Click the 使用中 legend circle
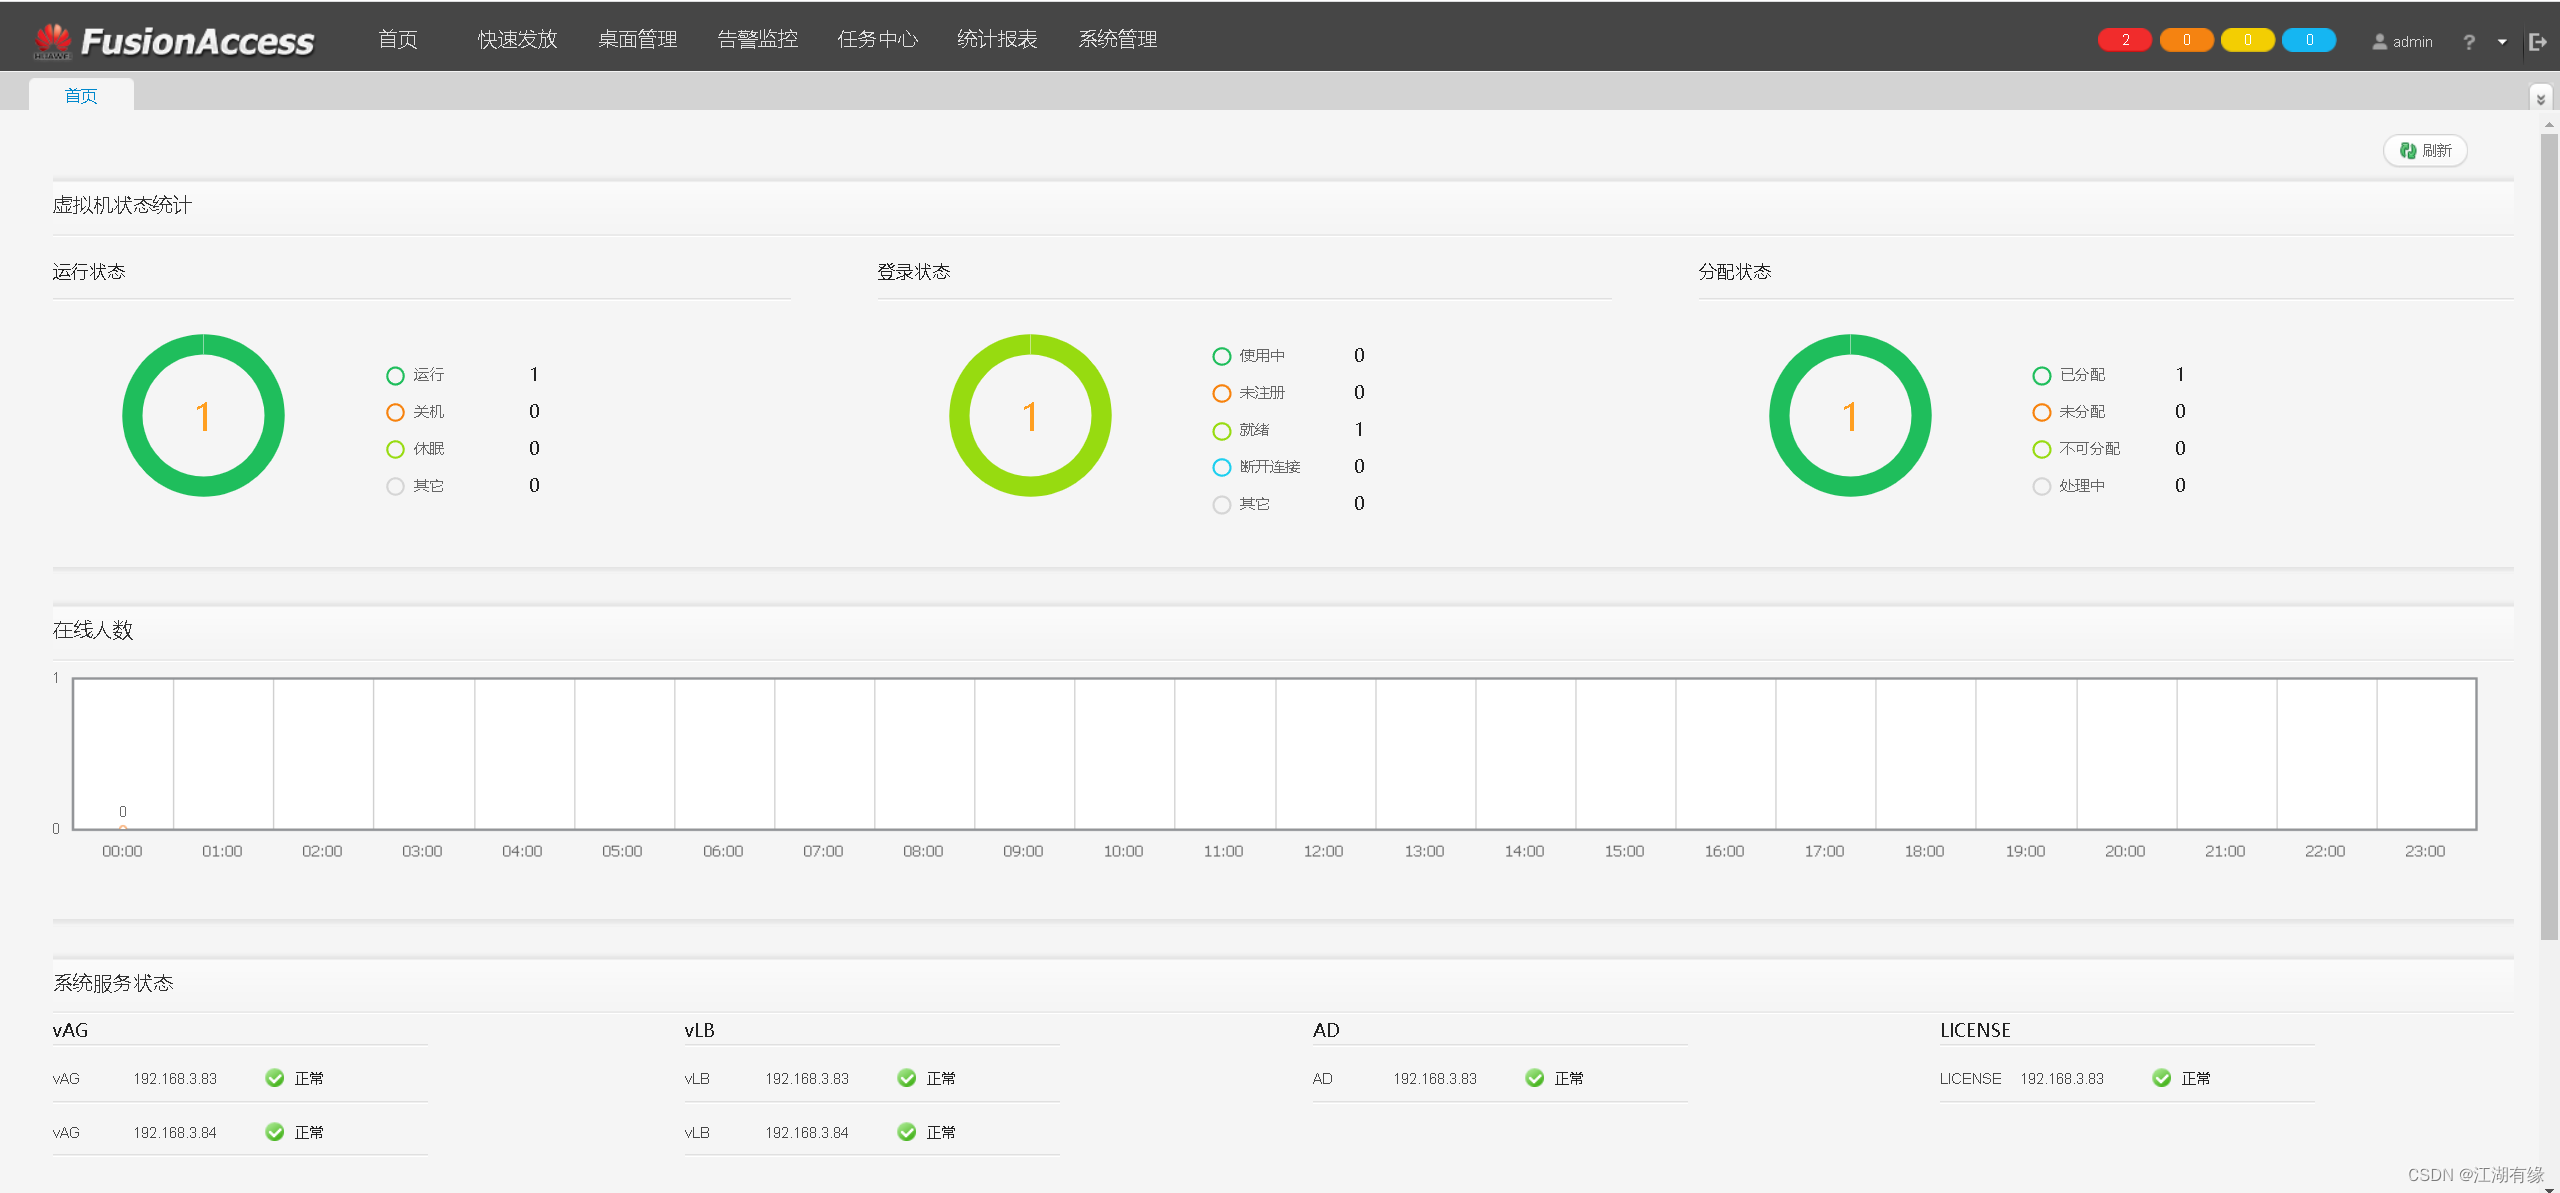This screenshot has width=2560, height=1193. coord(1221,356)
